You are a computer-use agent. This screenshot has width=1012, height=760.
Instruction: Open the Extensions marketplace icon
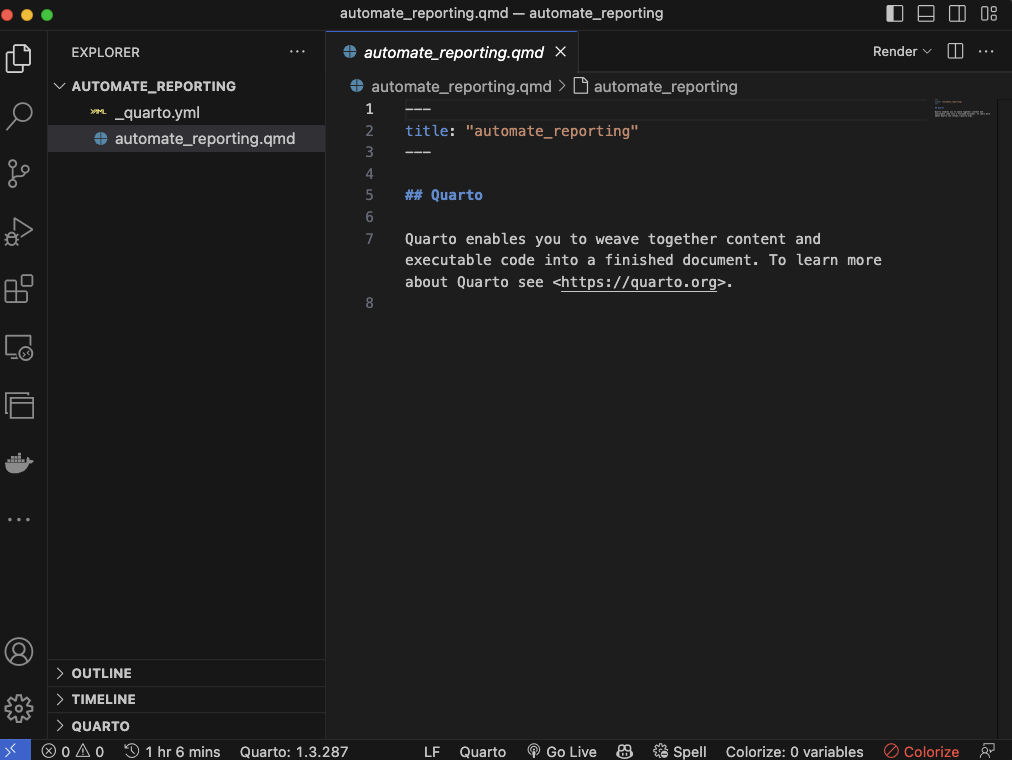tap(19, 289)
